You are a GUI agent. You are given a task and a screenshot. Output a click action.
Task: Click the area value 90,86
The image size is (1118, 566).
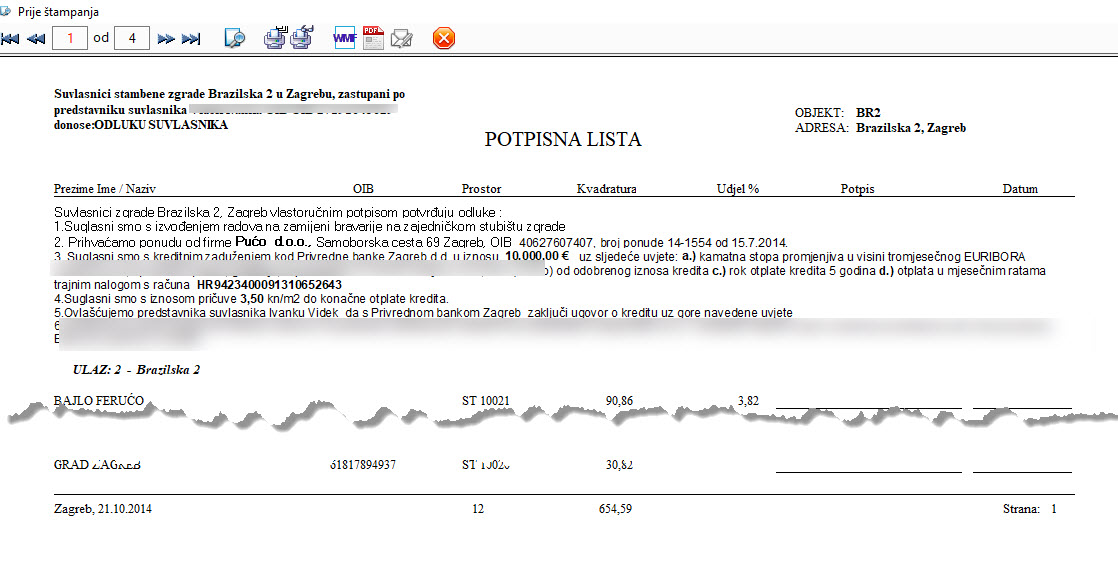[620, 401]
